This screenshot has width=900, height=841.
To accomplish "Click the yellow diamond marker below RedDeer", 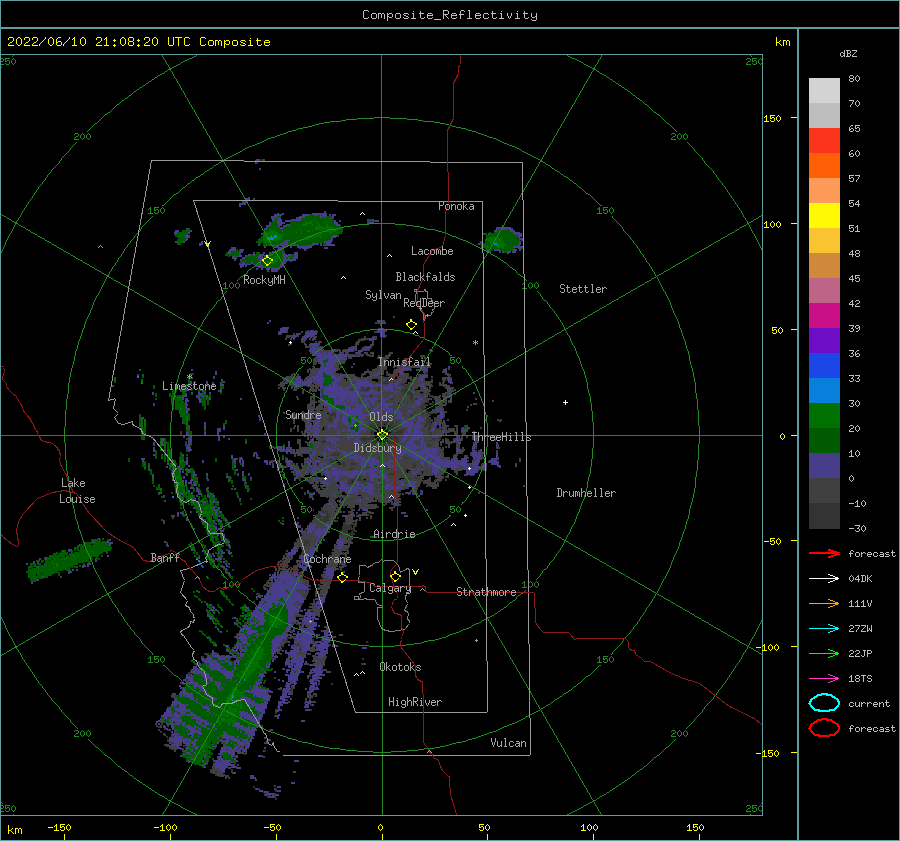I will (411, 325).
